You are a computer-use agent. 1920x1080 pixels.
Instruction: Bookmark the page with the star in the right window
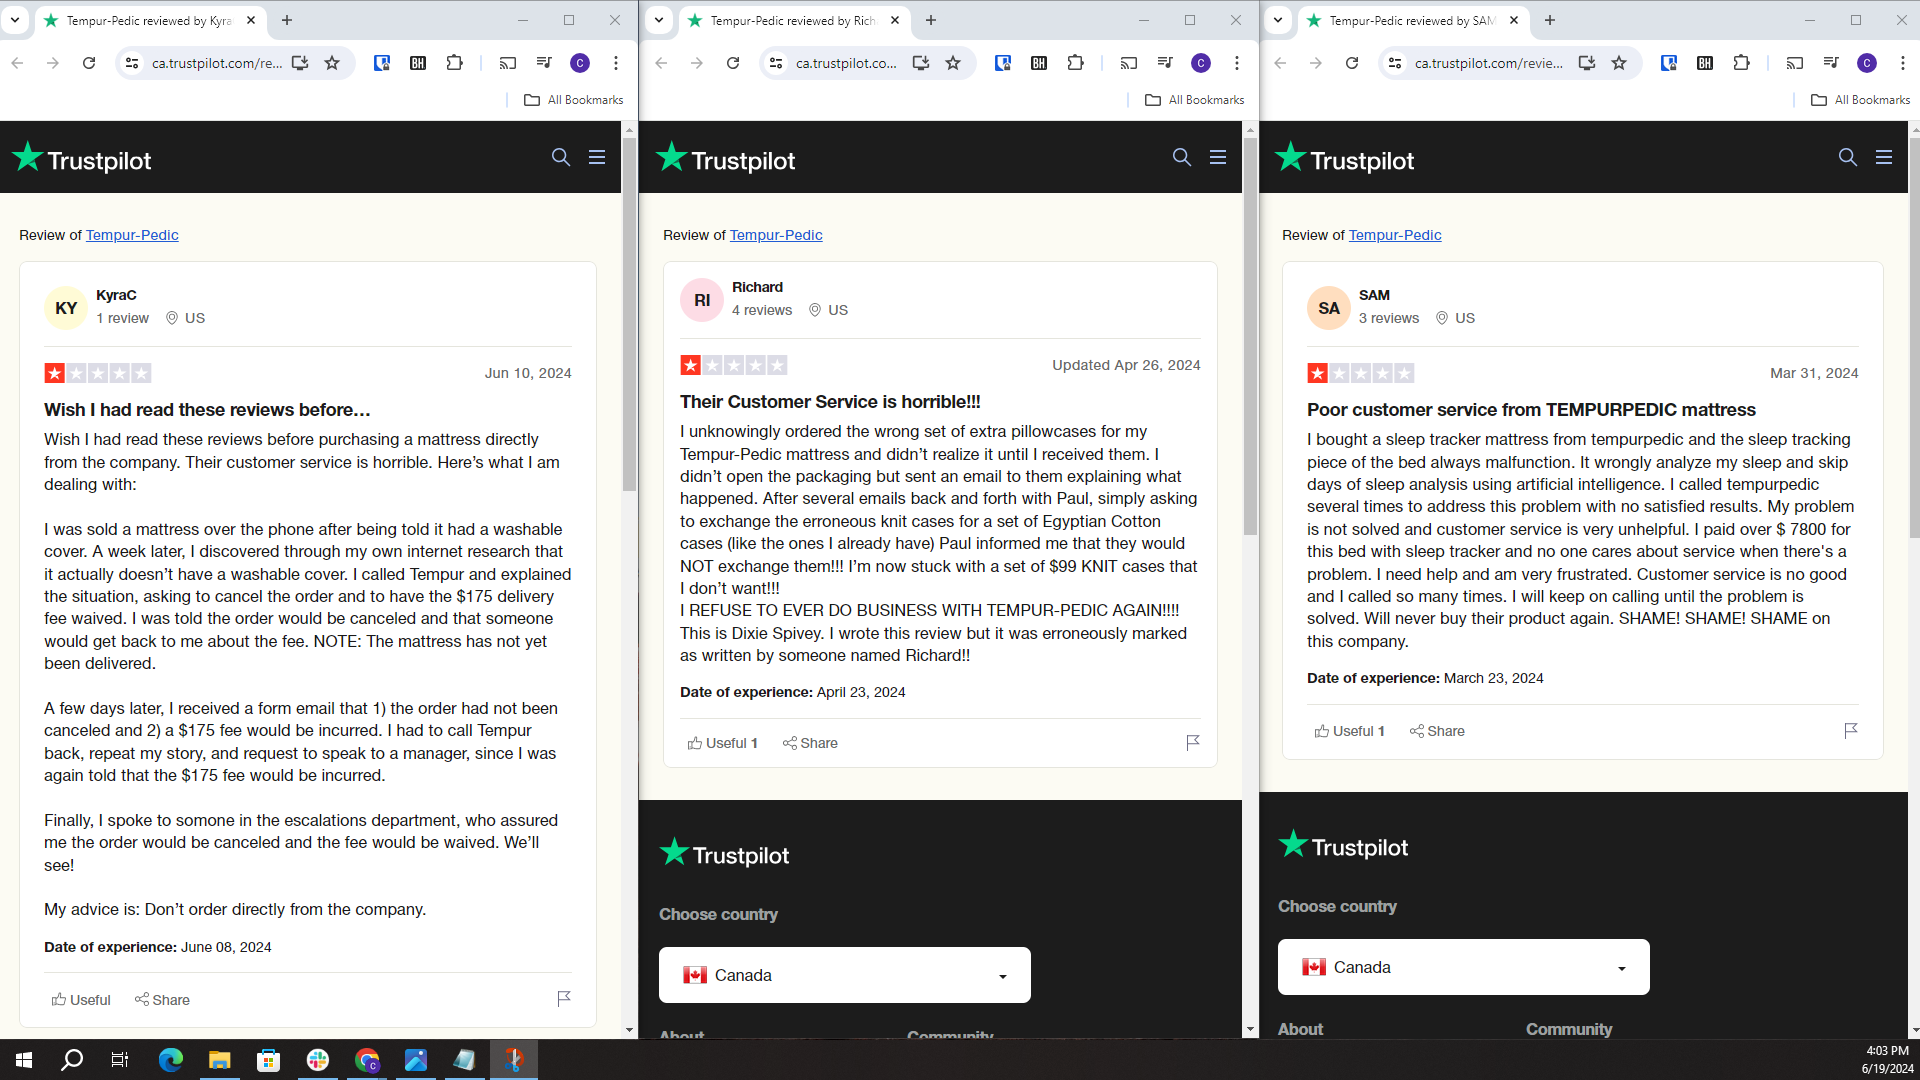pyautogui.click(x=1619, y=63)
